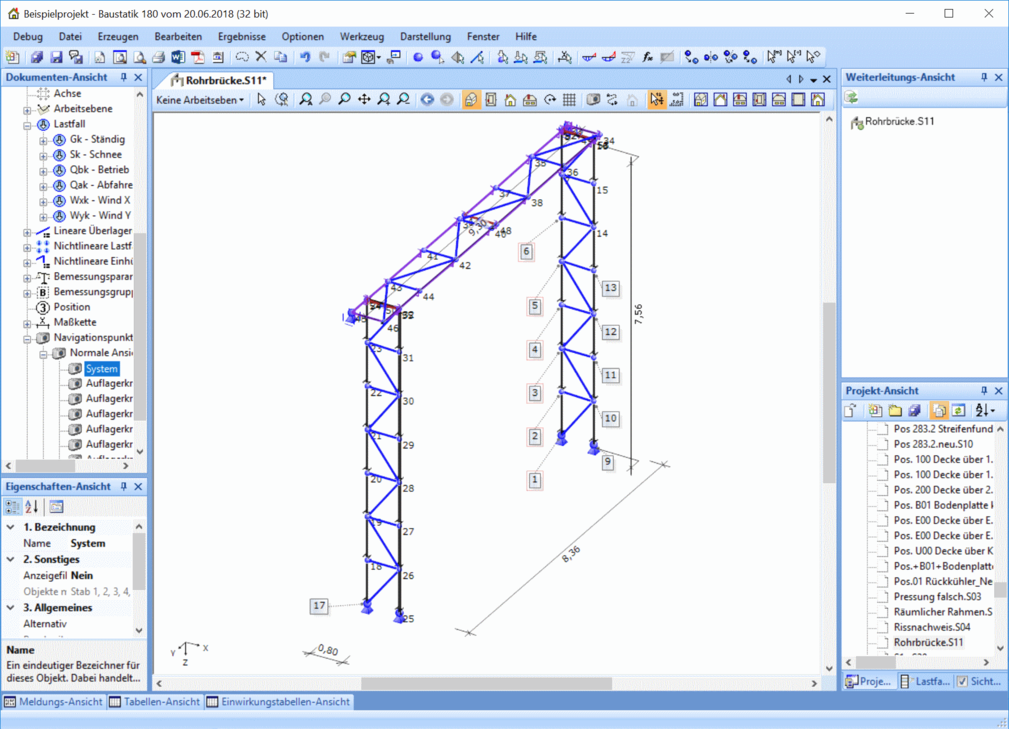
Task: Click the undo arrow icon
Action: [x=305, y=58]
